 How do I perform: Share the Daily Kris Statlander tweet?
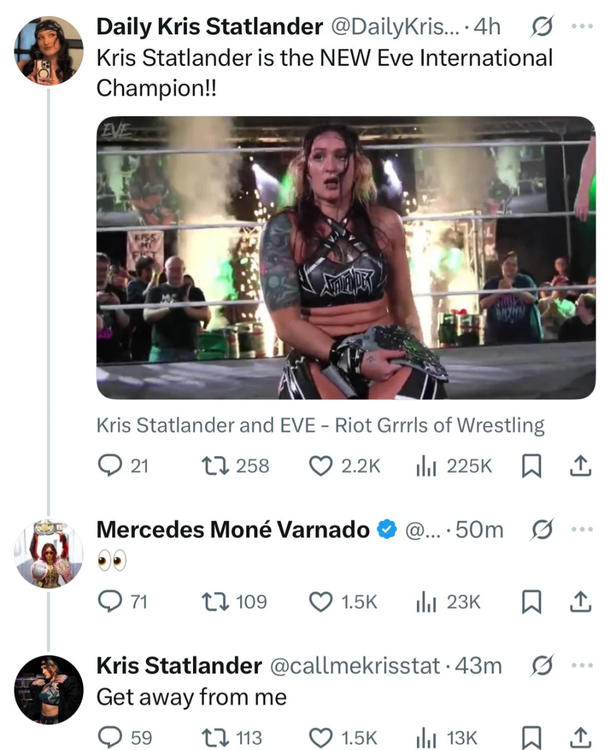coord(579,466)
